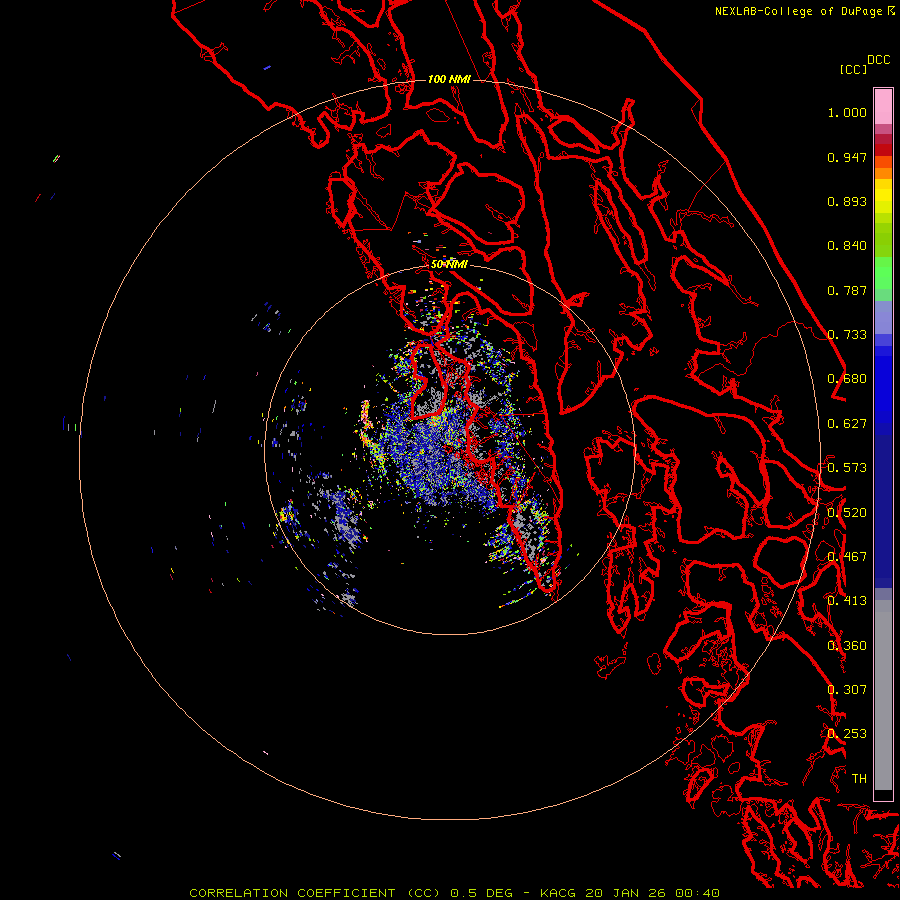Select the 1.000 value on the scale

847,112
